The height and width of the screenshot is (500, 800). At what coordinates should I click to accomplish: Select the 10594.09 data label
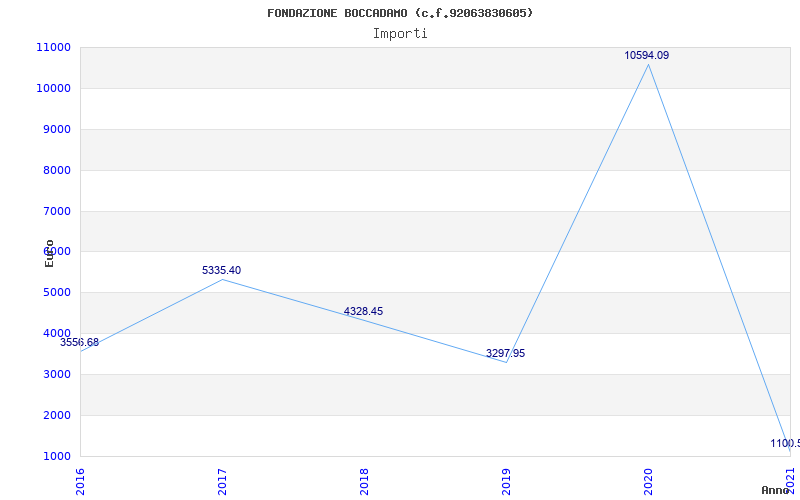646,56
